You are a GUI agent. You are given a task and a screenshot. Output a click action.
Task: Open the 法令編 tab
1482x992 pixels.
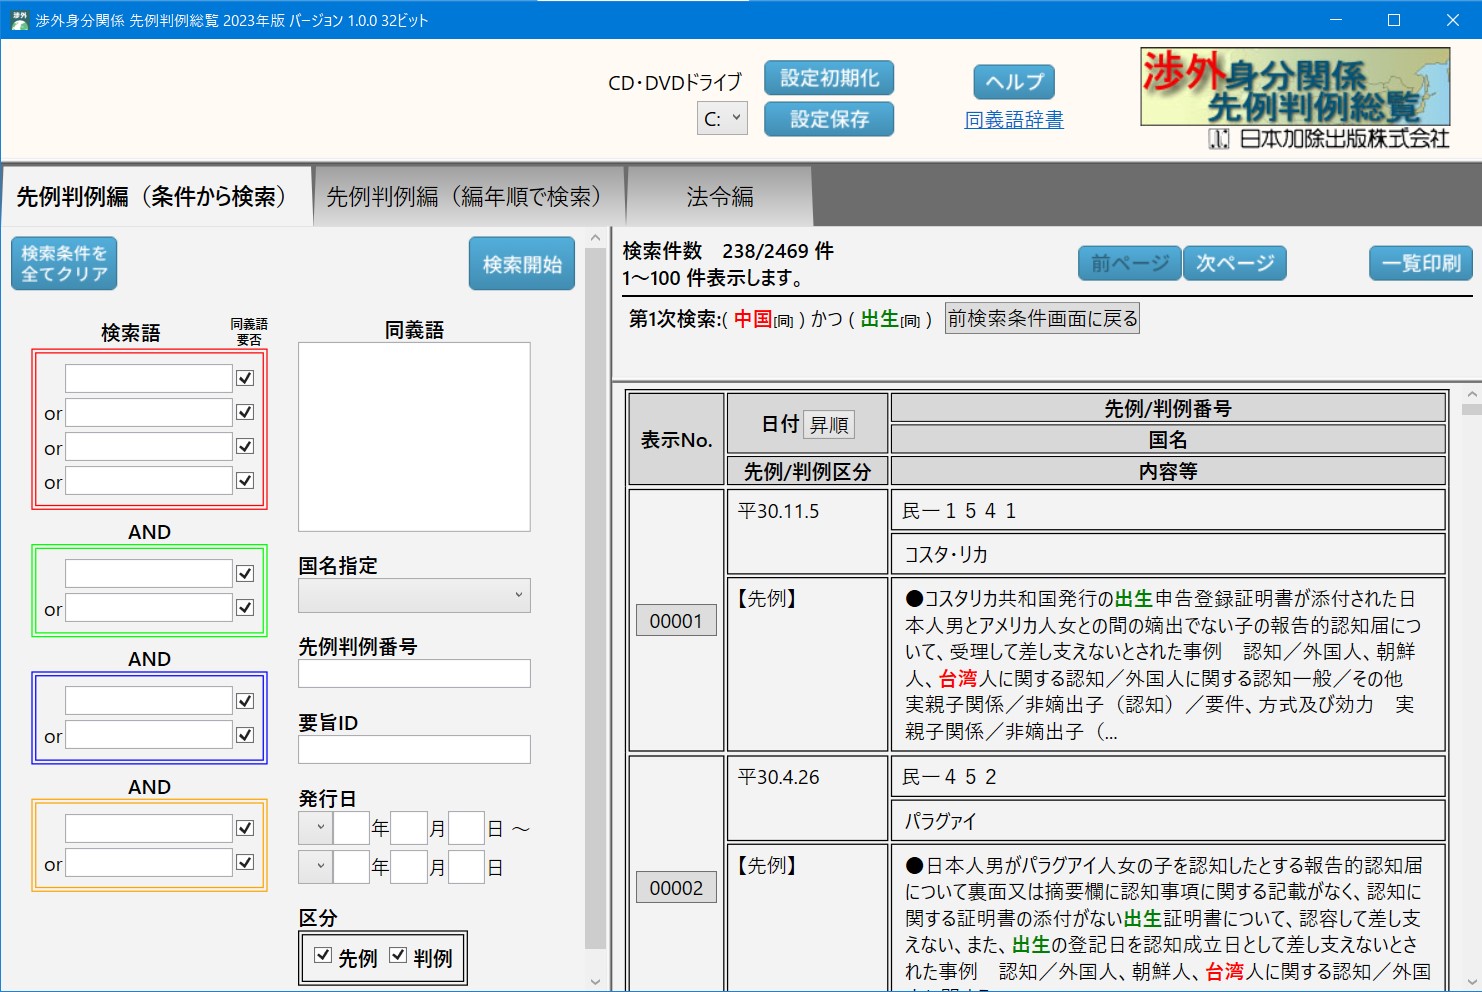click(719, 197)
